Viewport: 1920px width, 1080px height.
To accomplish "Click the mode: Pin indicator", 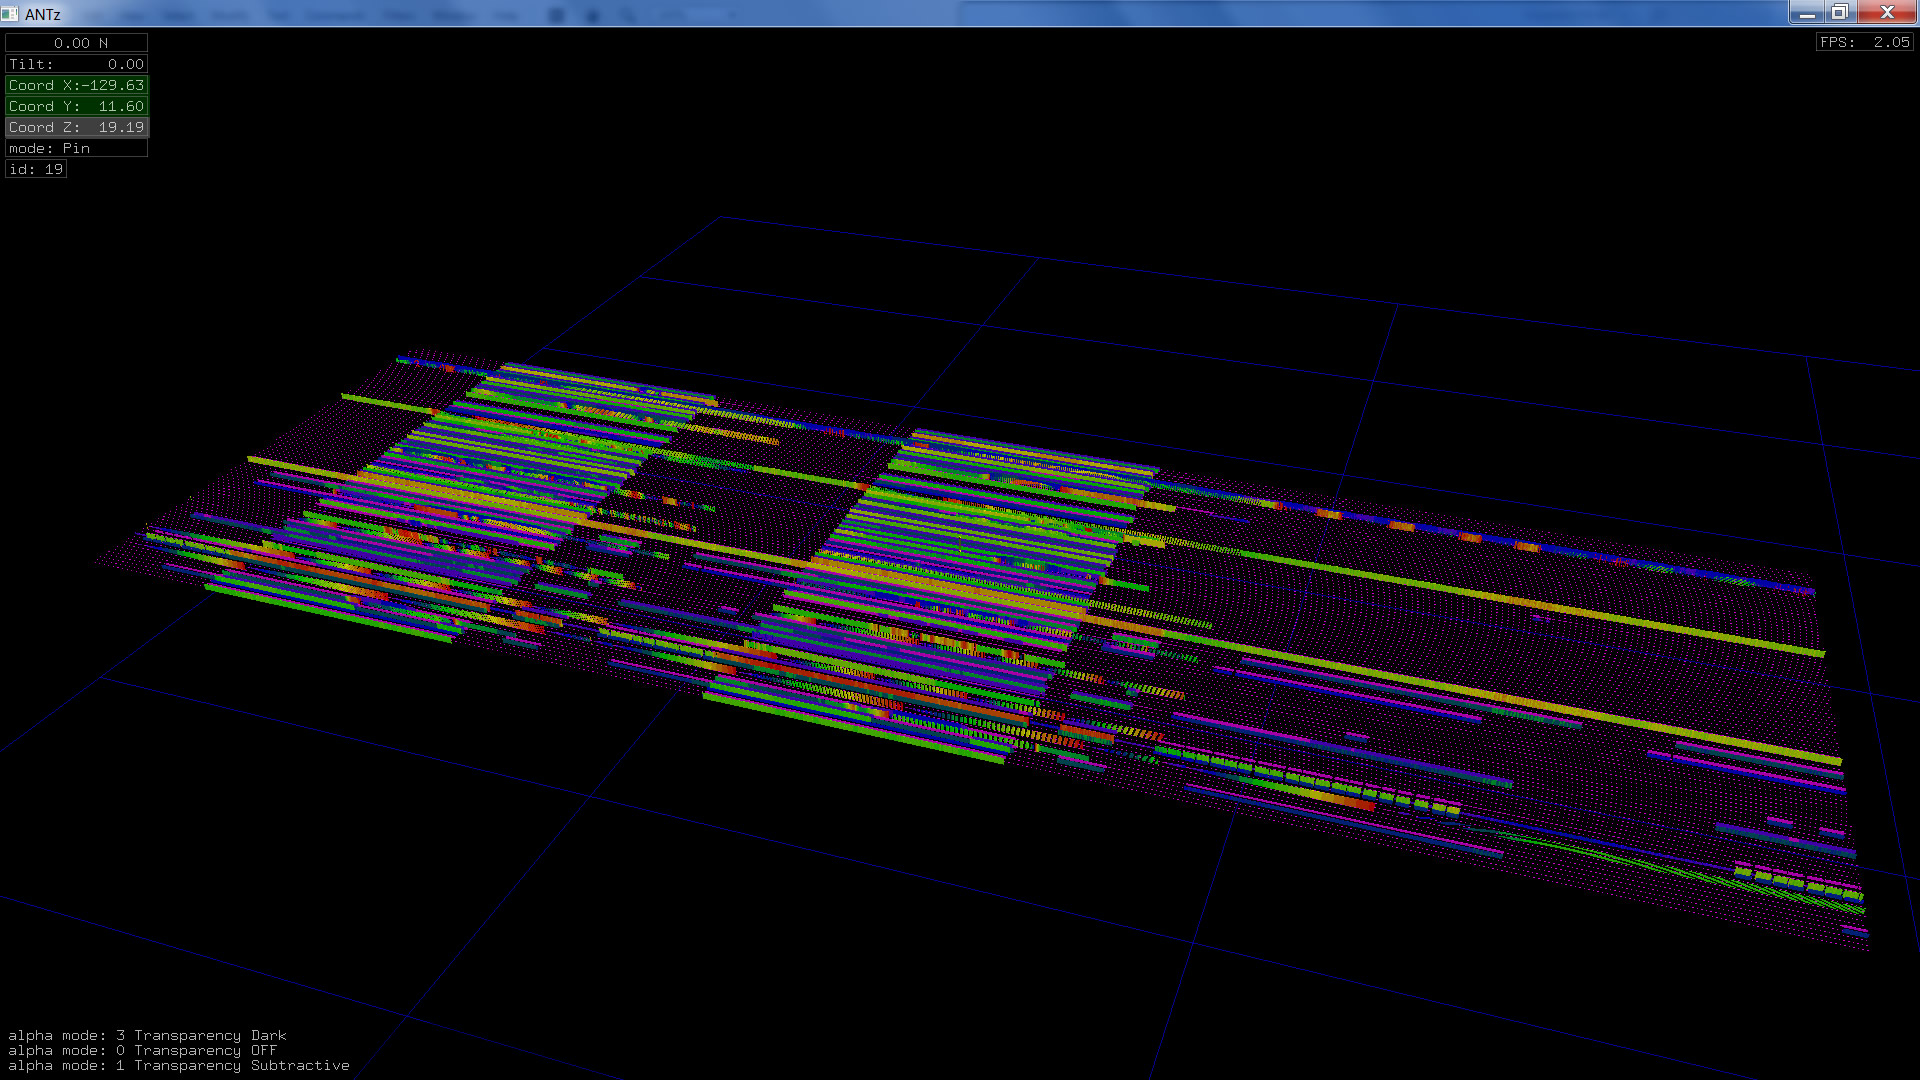I will (x=76, y=148).
